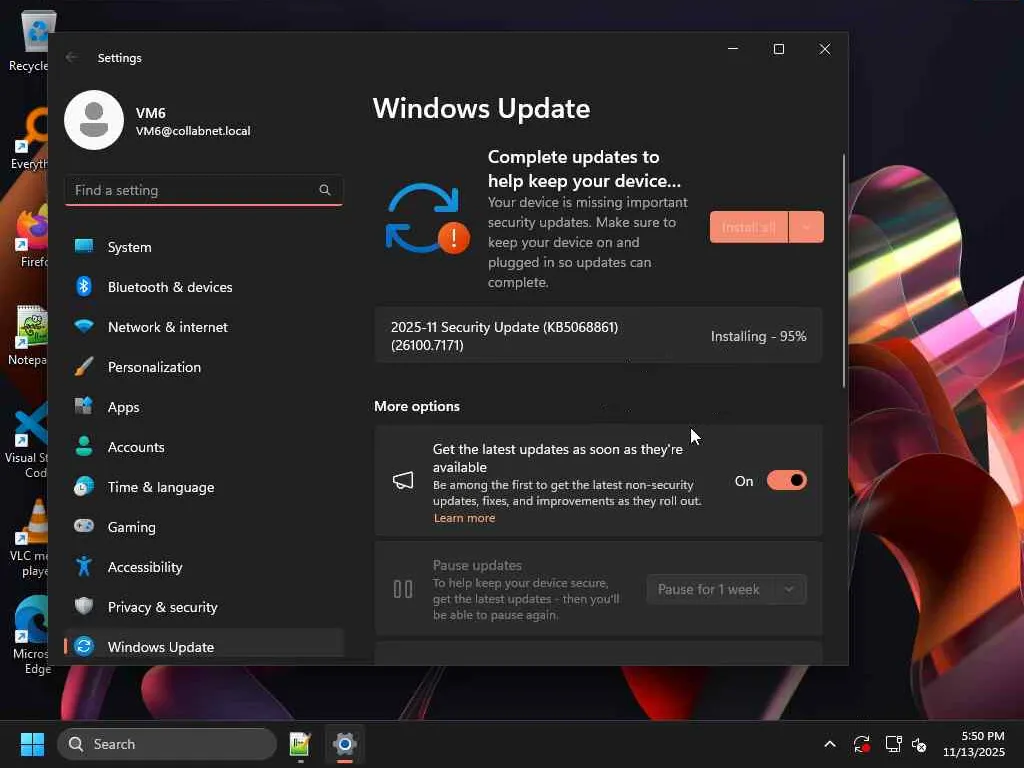Open Time & language settings

pos(204,487)
